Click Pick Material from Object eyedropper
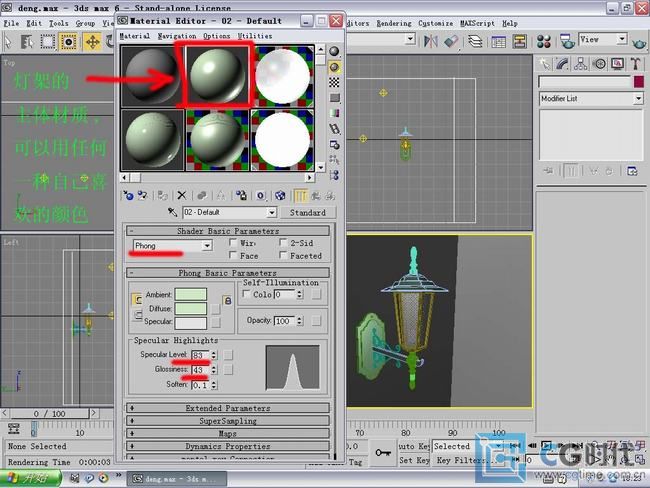The image size is (650, 488). (x=172, y=212)
